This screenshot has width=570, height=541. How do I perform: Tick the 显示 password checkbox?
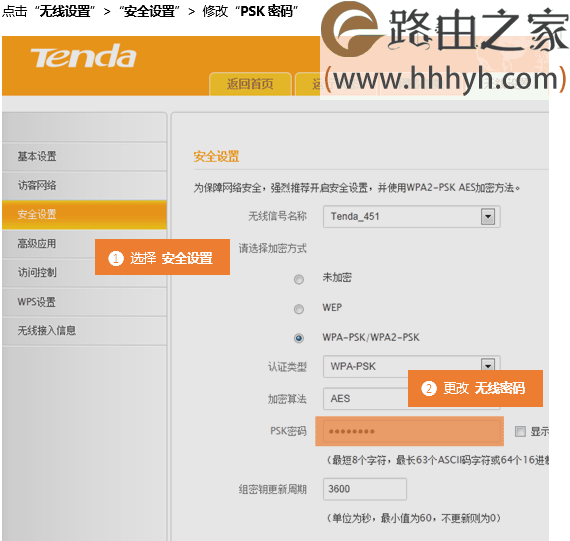[520, 432]
